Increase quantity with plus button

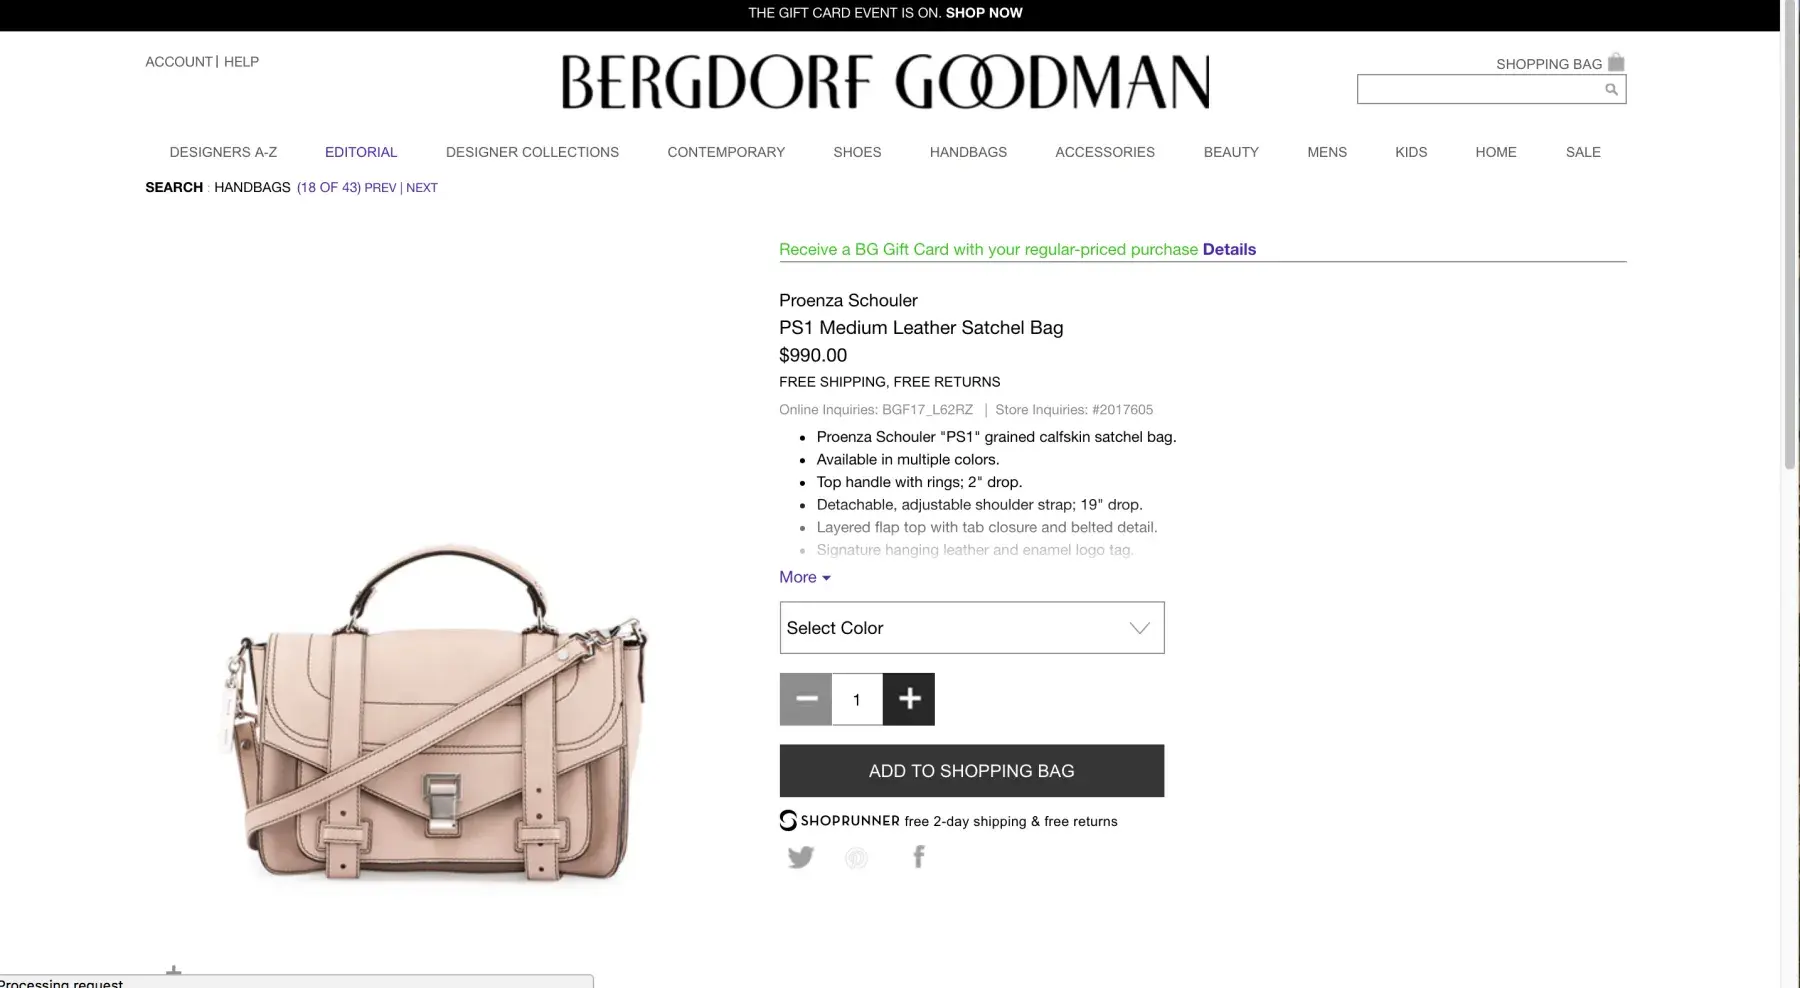tap(909, 699)
